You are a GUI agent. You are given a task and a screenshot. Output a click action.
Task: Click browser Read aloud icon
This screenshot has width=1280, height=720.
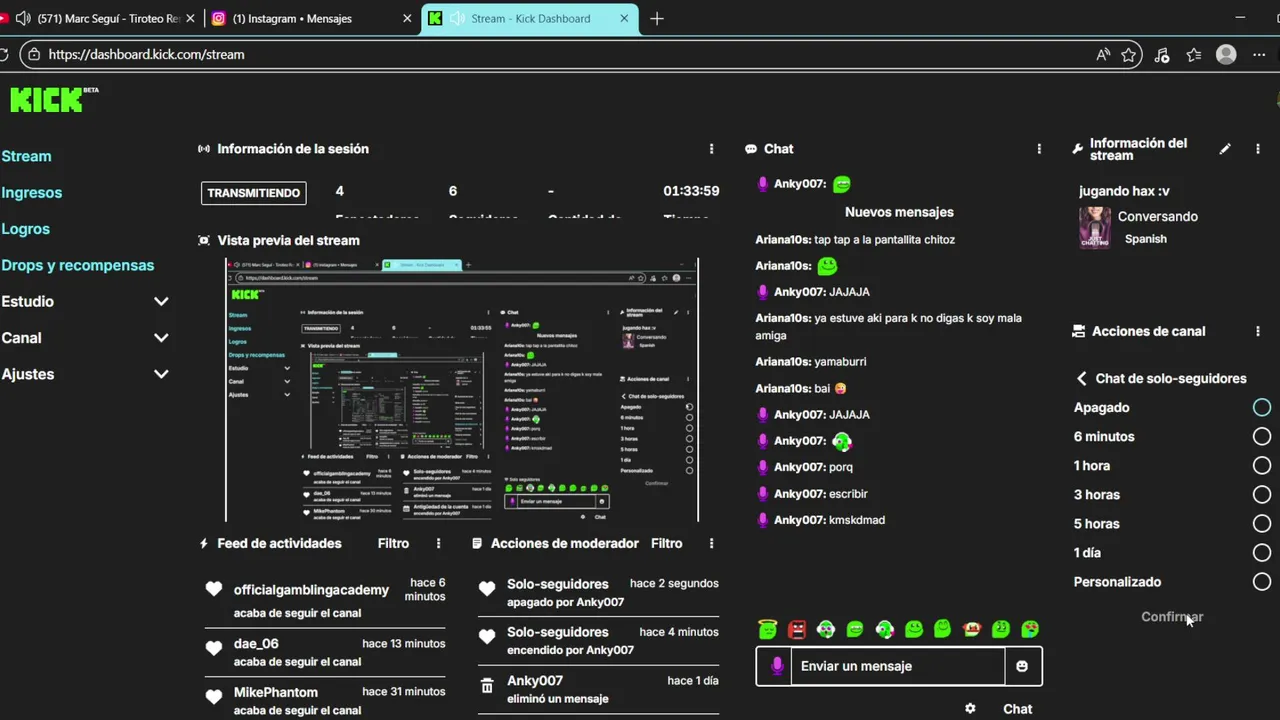1103,55
